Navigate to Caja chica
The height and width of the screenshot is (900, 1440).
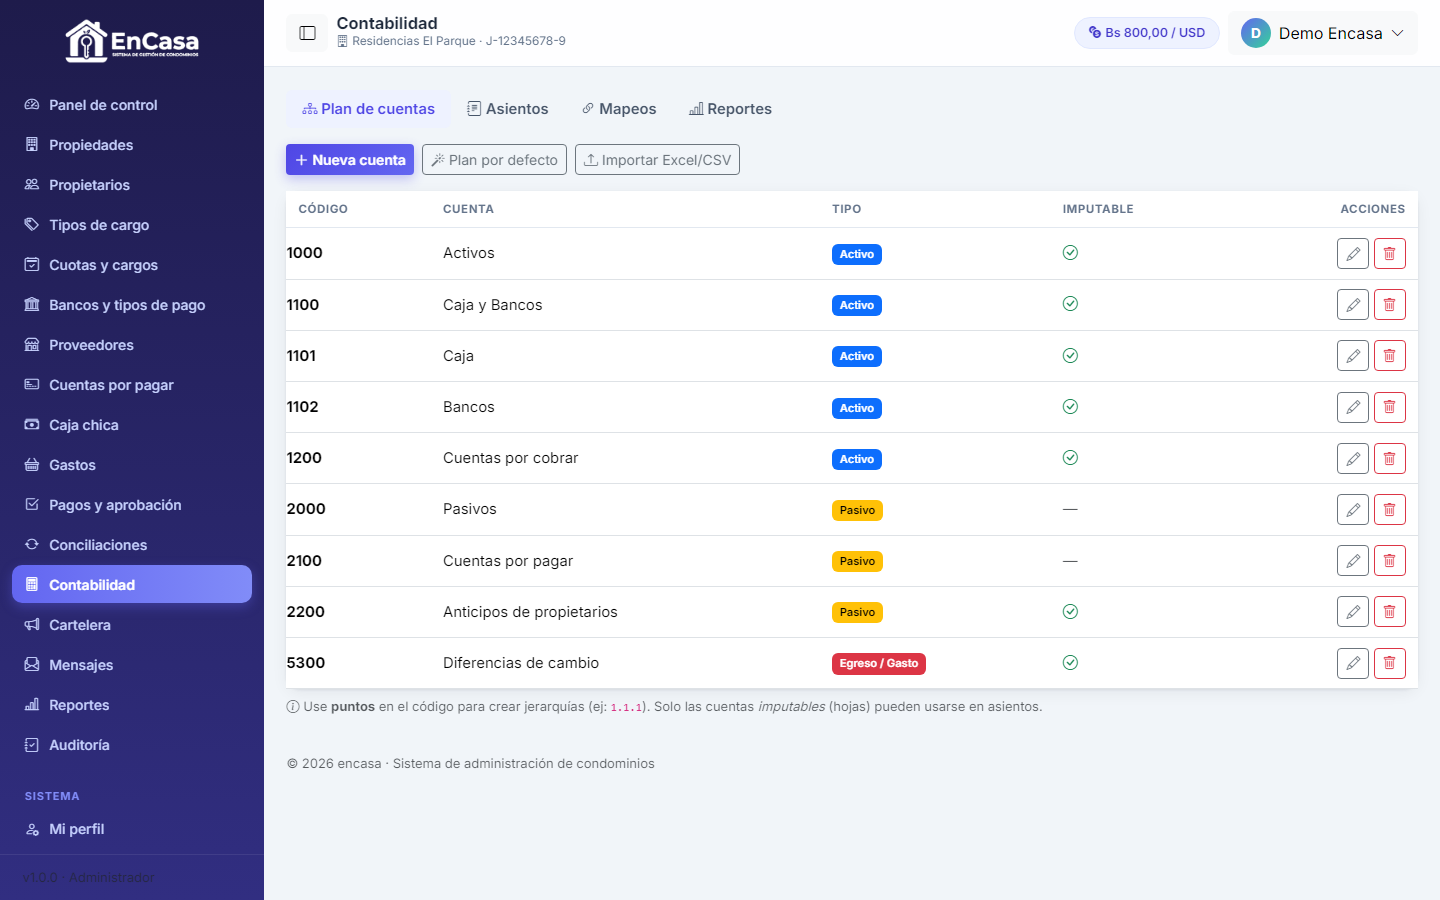click(x=132, y=425)
